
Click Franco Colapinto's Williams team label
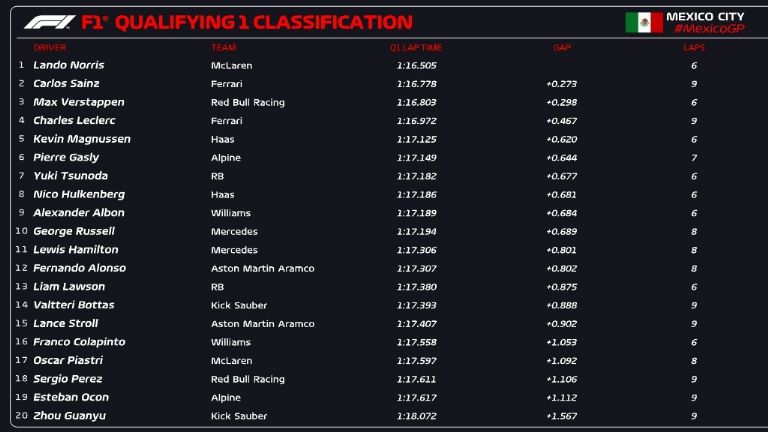230,342
